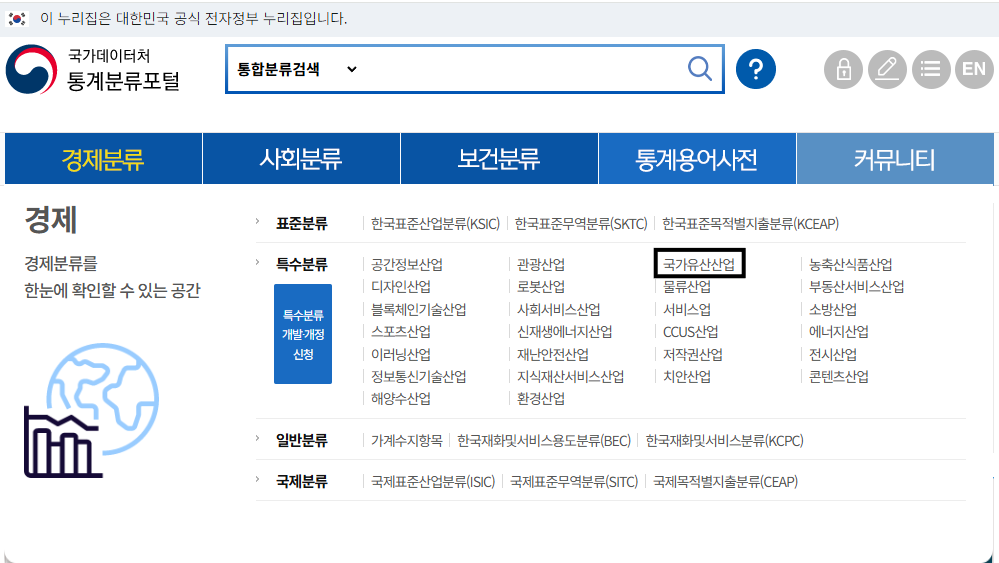999x563 pixels.
Task: Open the 국가유산산업 link
Action: pyautogui.click(x=698, y=264)
